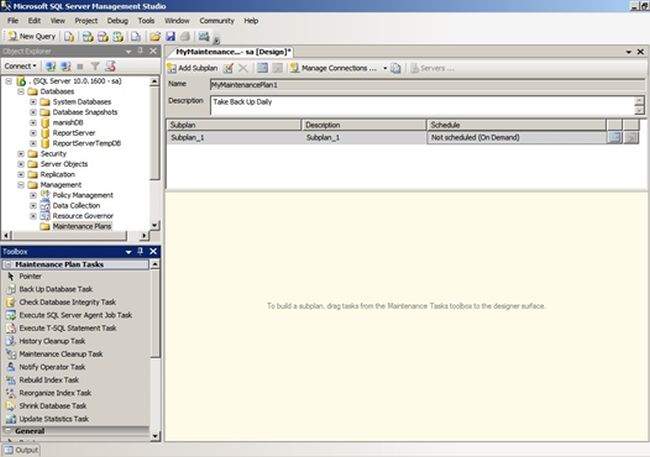This screenshot has width=650, height=457.
Task: Expand the Security folder node
Action: tap(21, 154)
